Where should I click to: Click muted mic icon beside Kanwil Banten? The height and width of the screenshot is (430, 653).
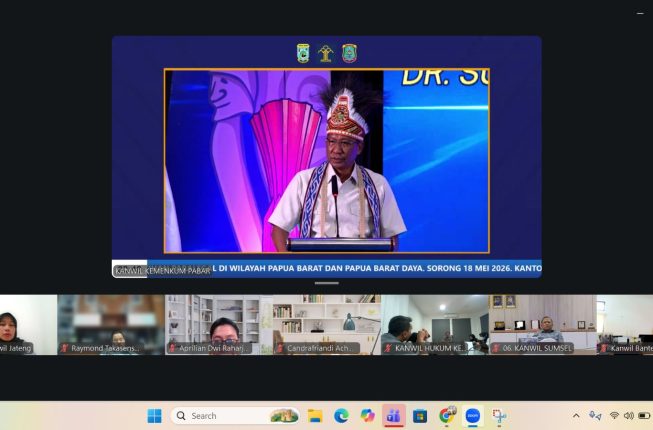[x=603, y=348]
